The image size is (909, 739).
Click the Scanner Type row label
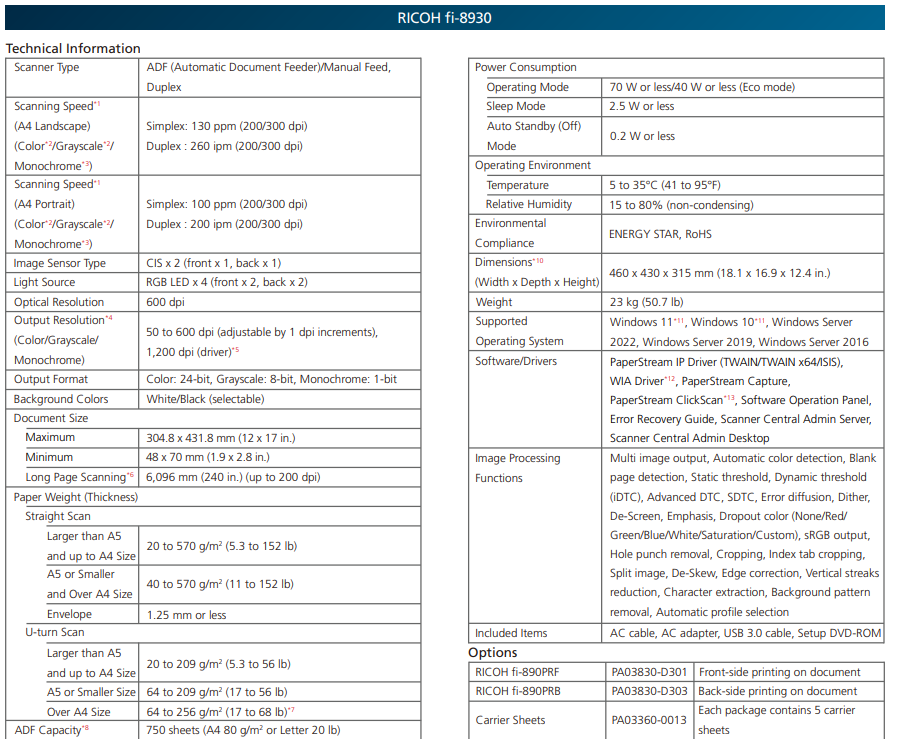tap(47, 68)
